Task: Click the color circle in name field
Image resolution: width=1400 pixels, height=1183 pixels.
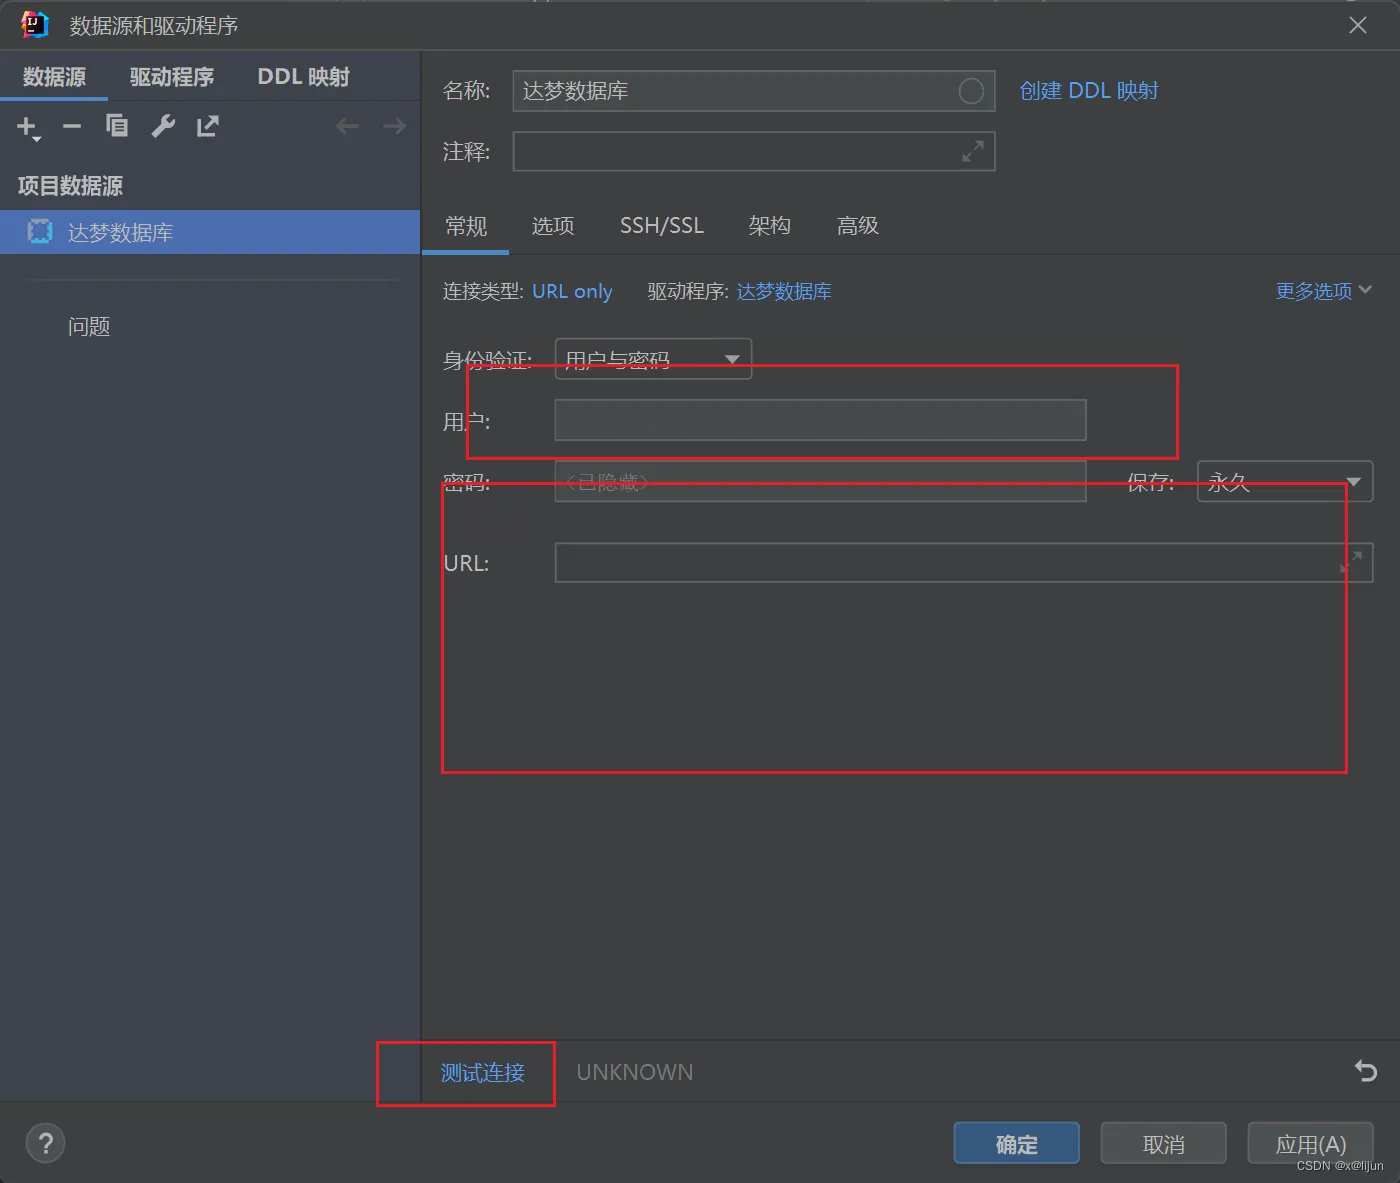Action: [x=971, y=91]
